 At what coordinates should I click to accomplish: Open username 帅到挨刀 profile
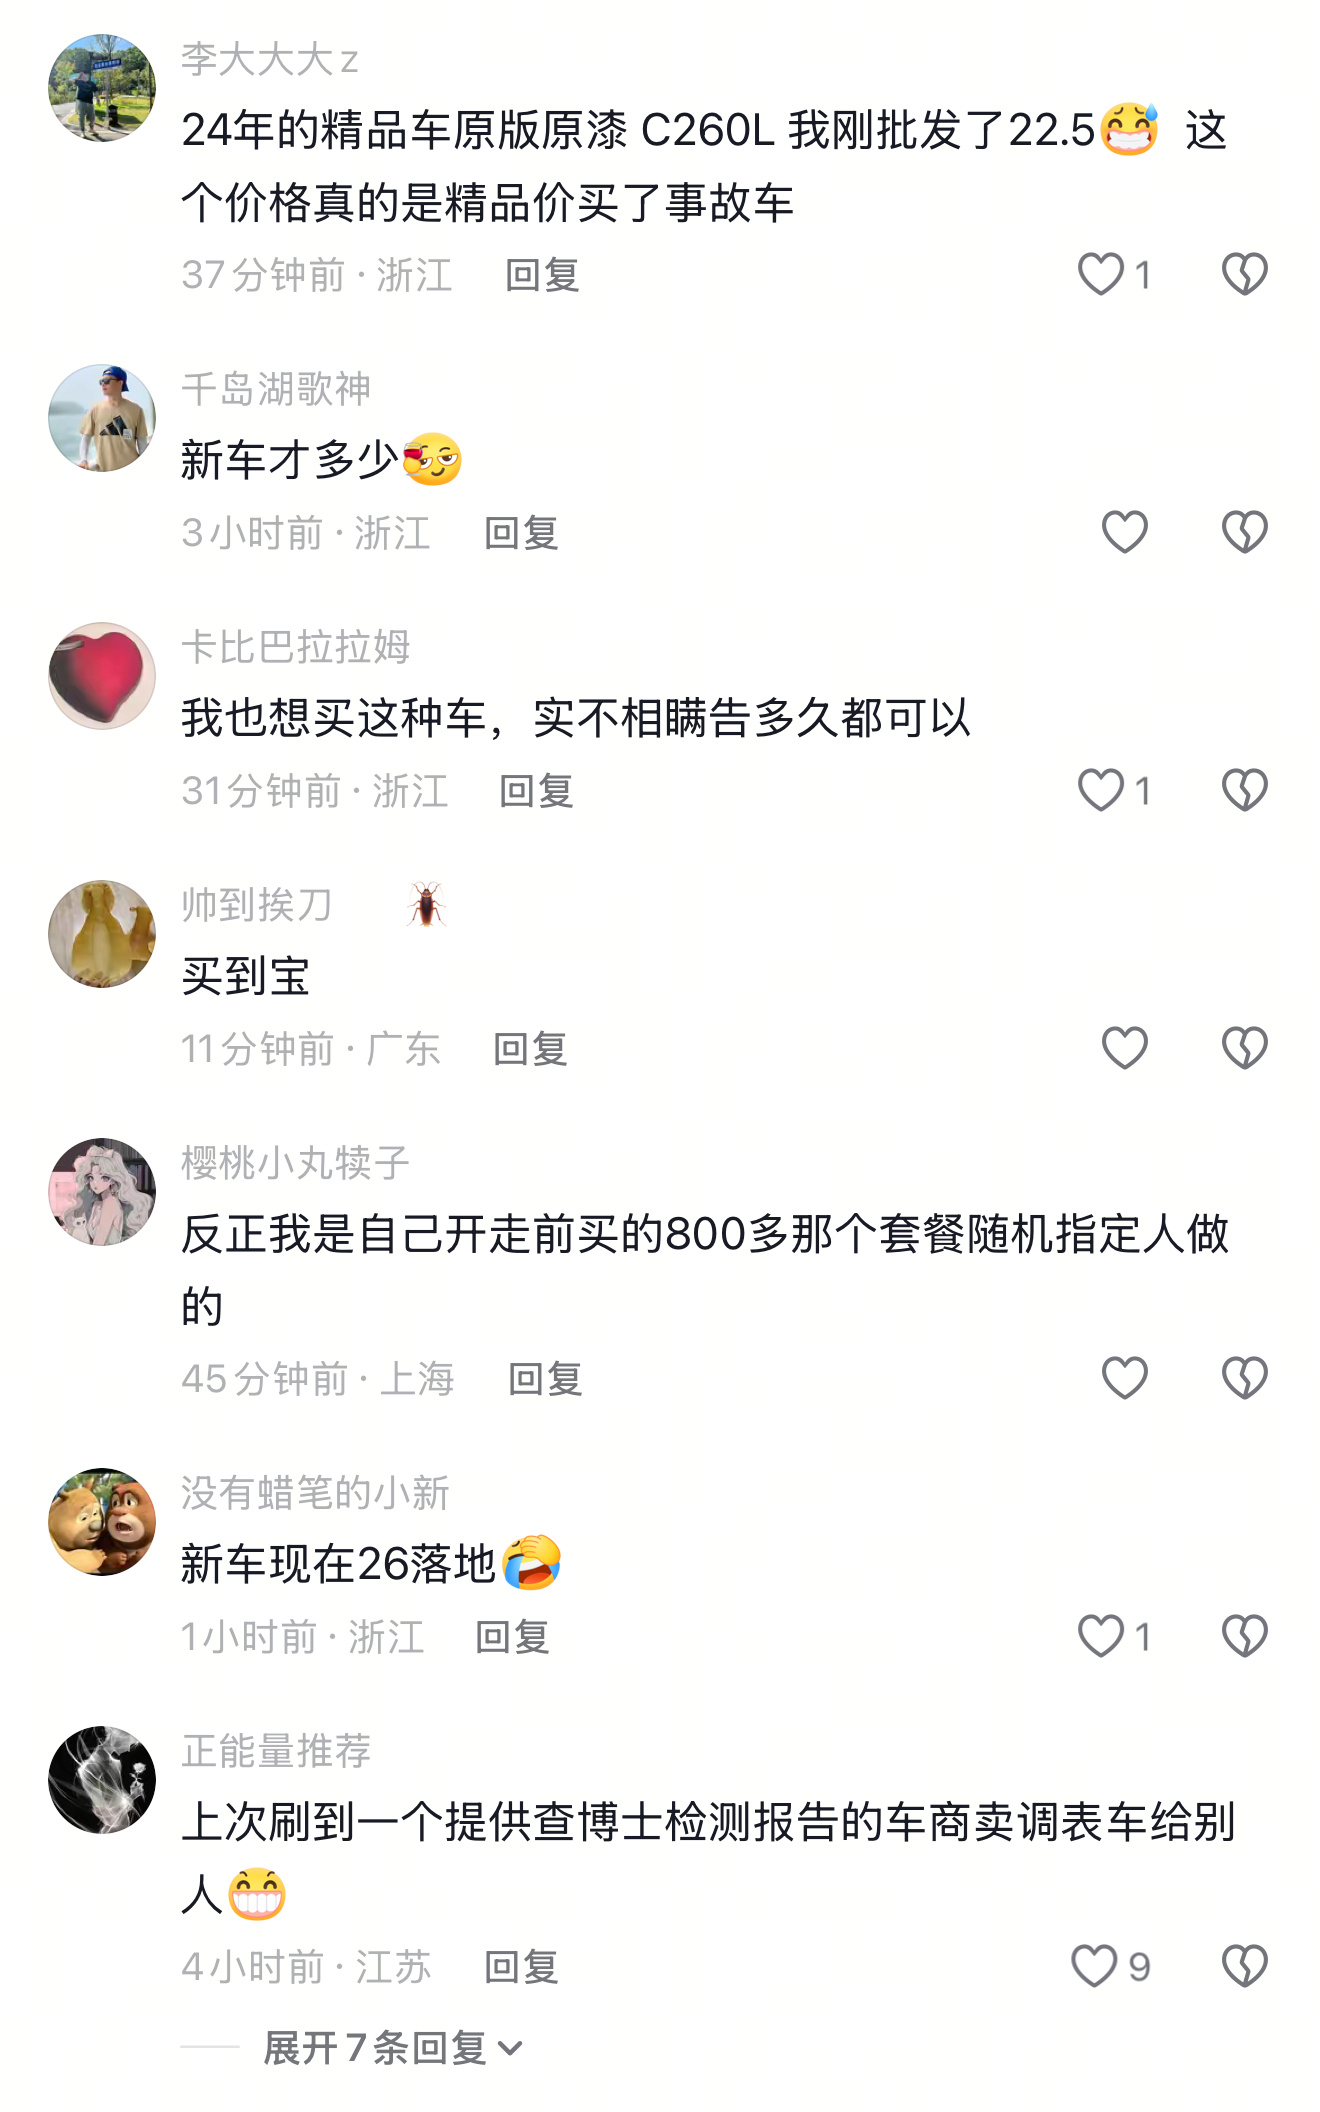tap(257, 905)
